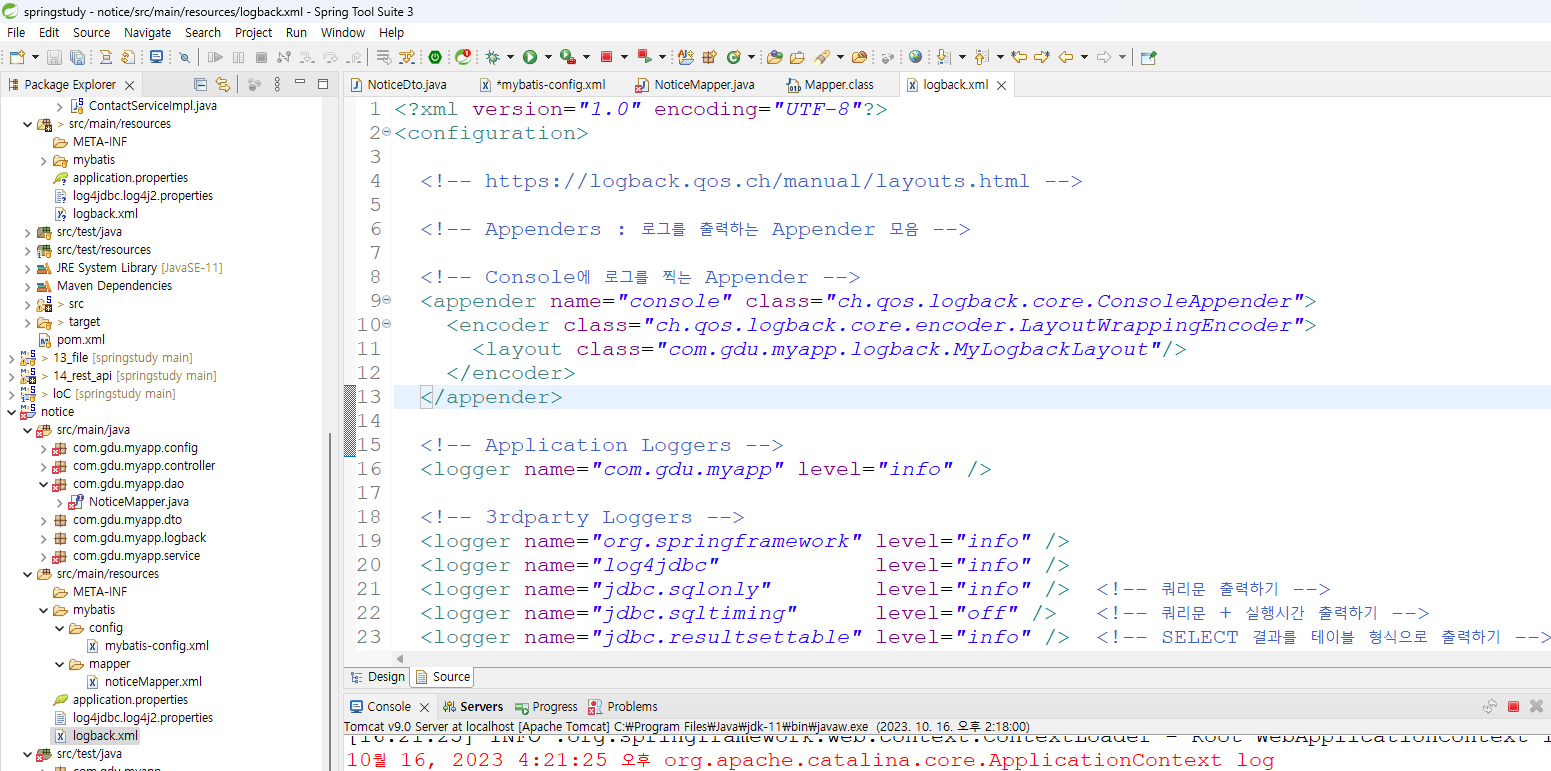Close the Package Explorer view tab
Screen dimensions: 1551x771
click(x=130, y=85)
